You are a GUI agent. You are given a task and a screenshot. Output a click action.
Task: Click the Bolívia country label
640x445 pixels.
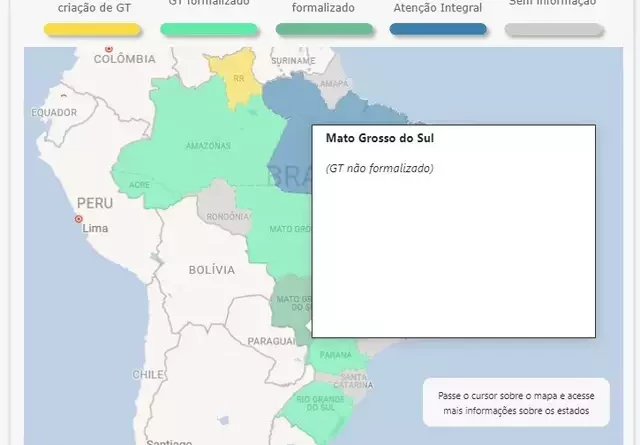tap(212, 270)
